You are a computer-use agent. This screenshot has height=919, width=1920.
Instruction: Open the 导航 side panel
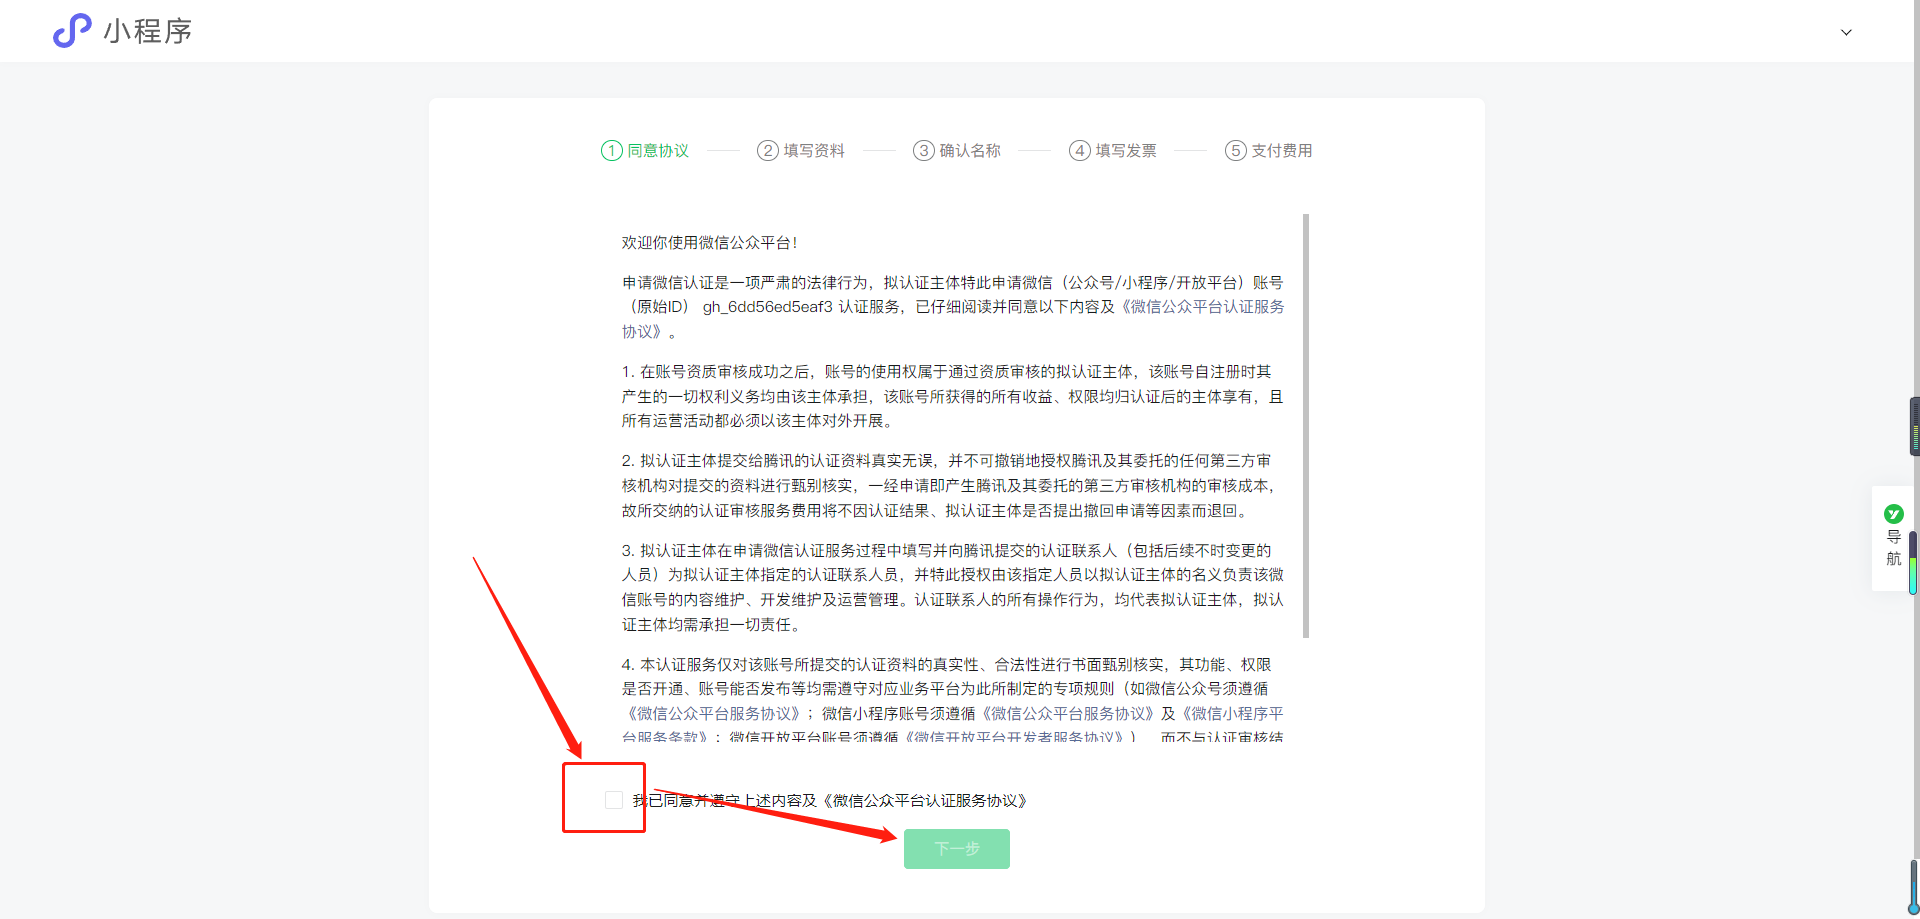pos(1893,548)
